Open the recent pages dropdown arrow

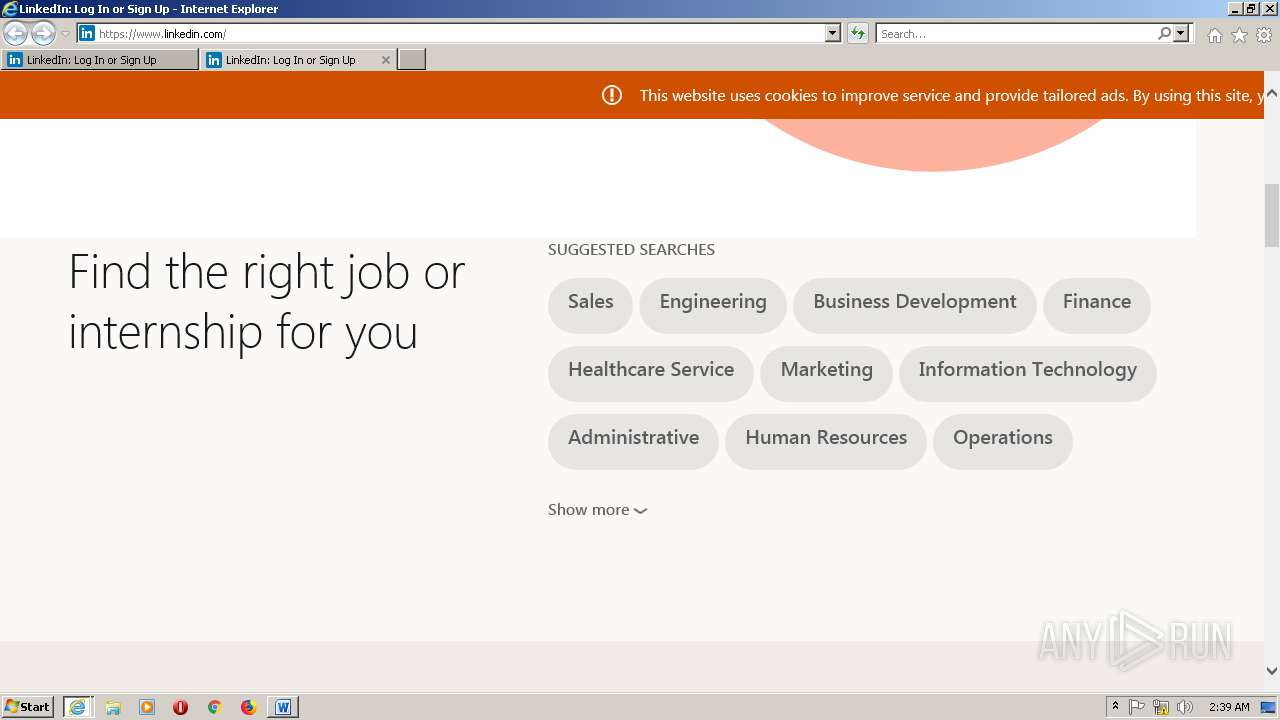pos(65,34)
